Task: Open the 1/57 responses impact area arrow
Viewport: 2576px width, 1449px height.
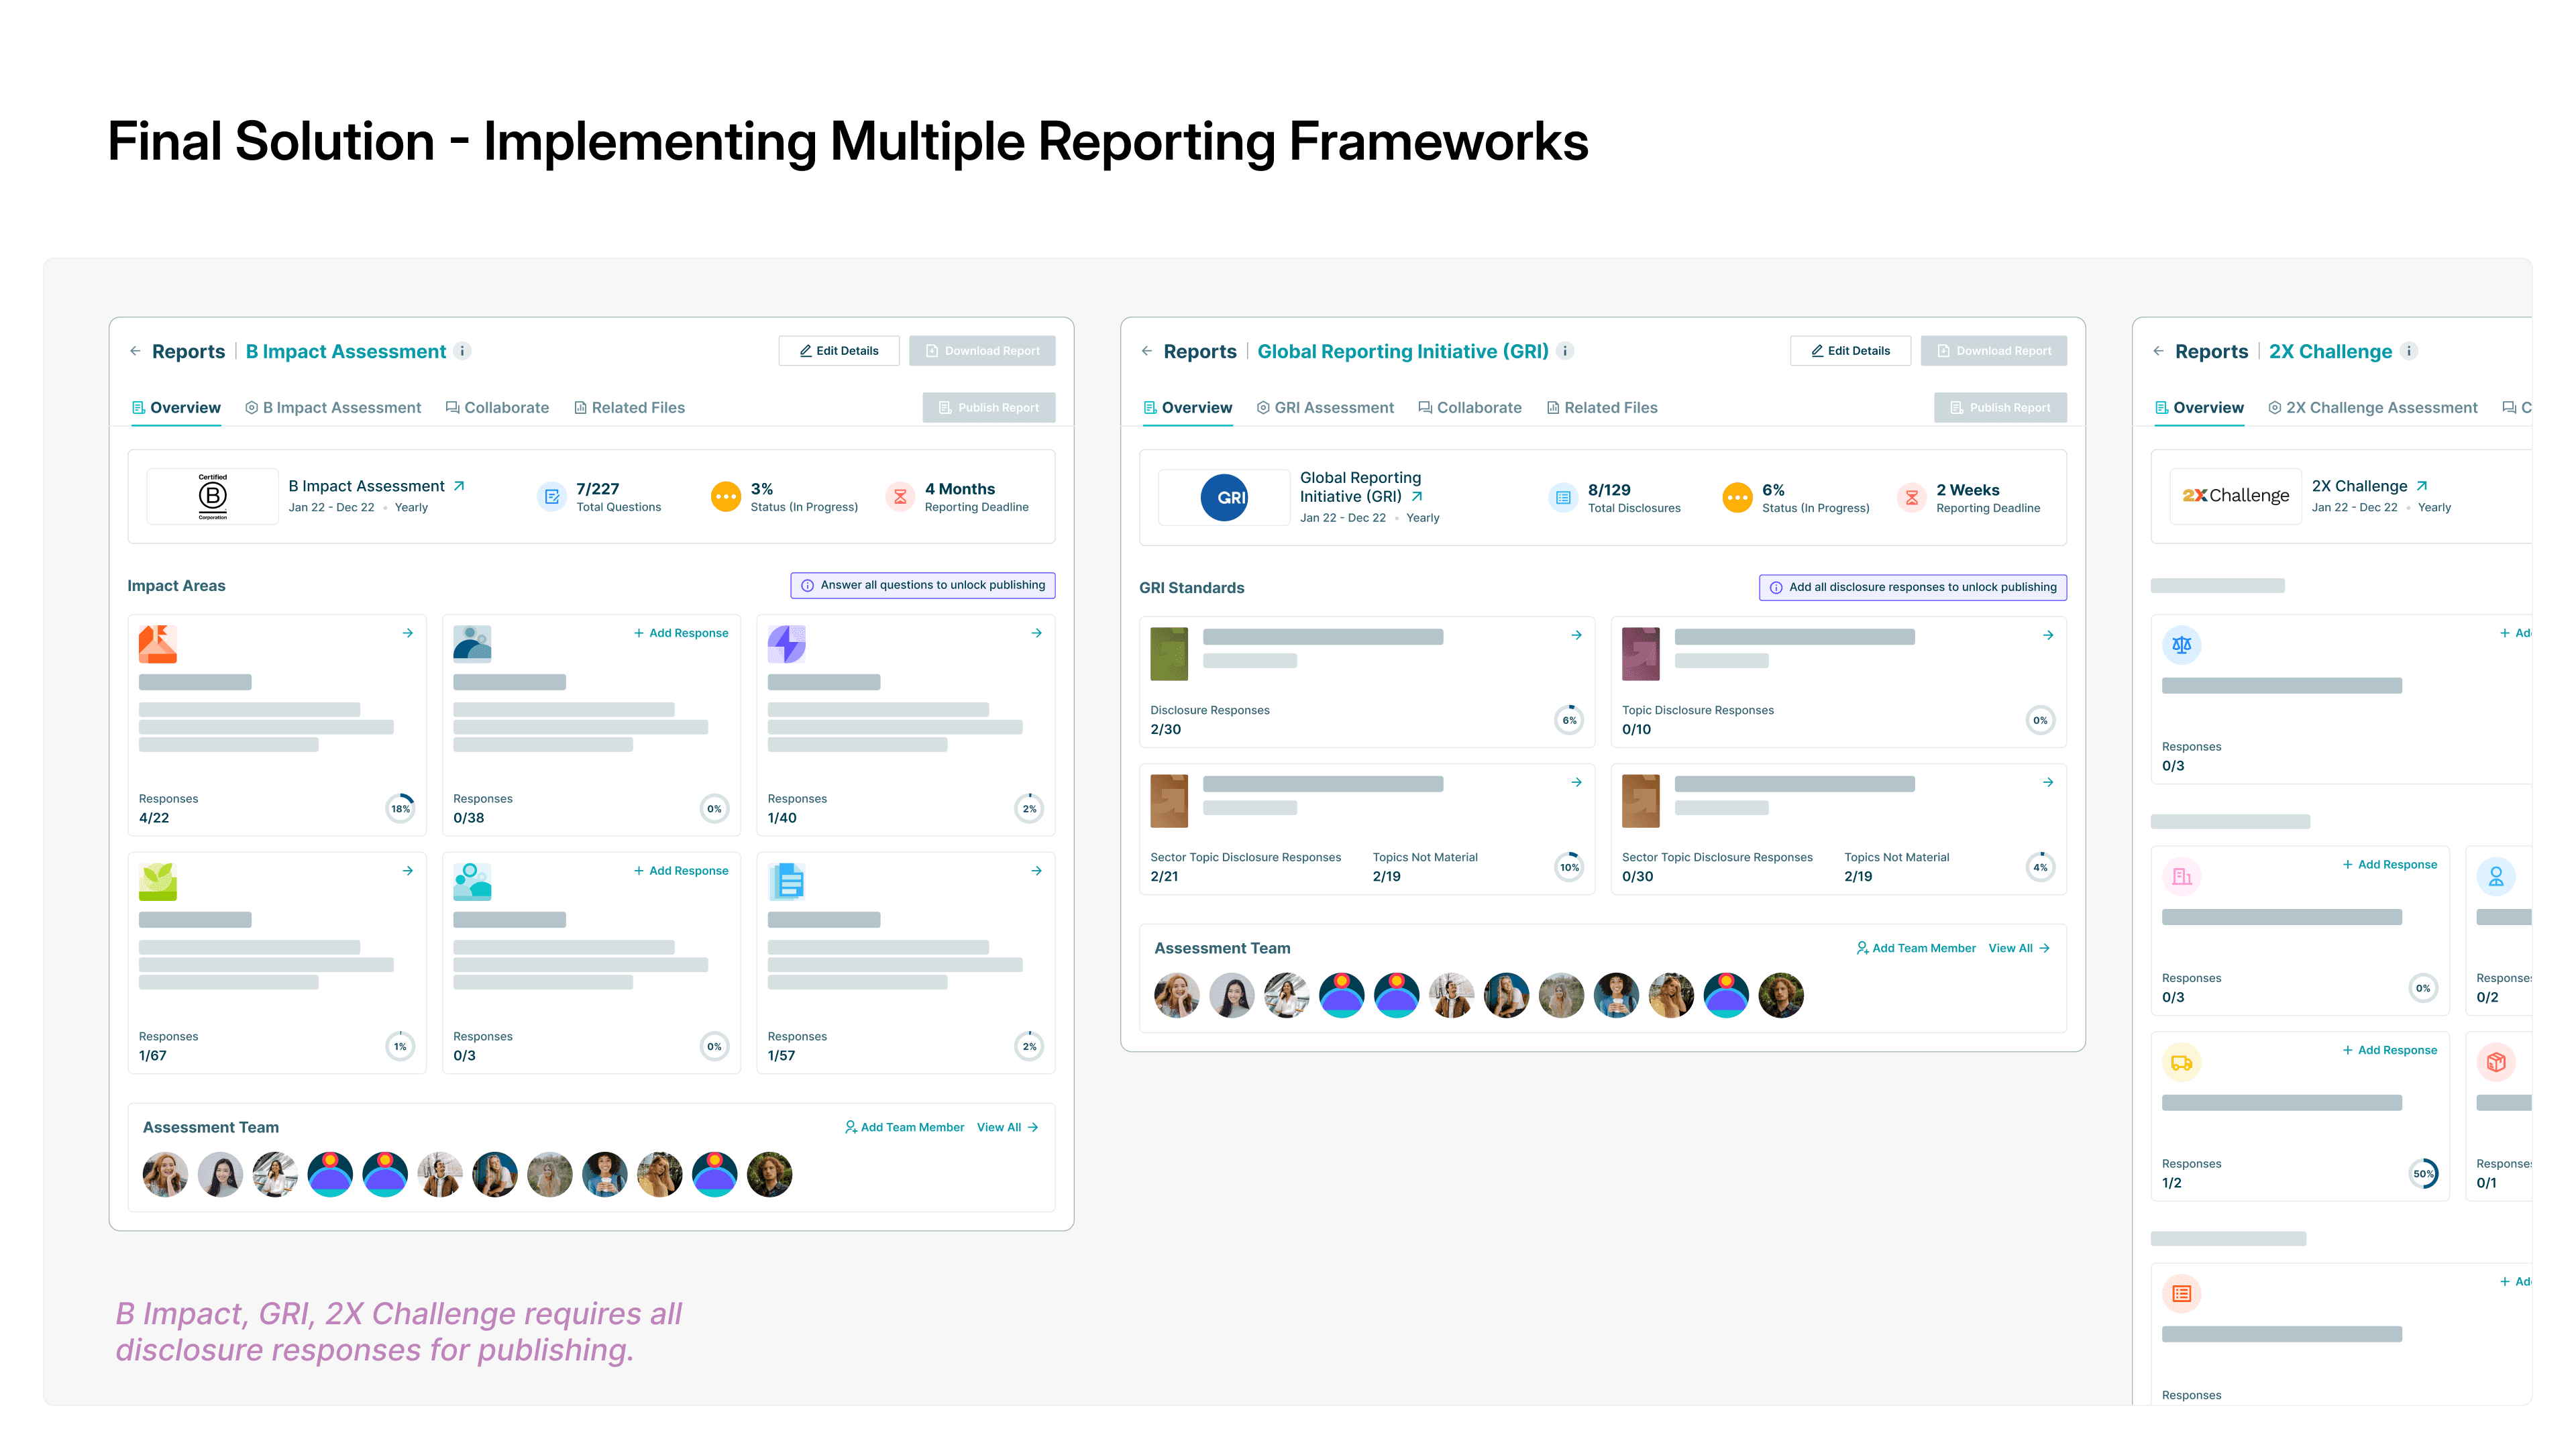Action: coord(1036,871)
